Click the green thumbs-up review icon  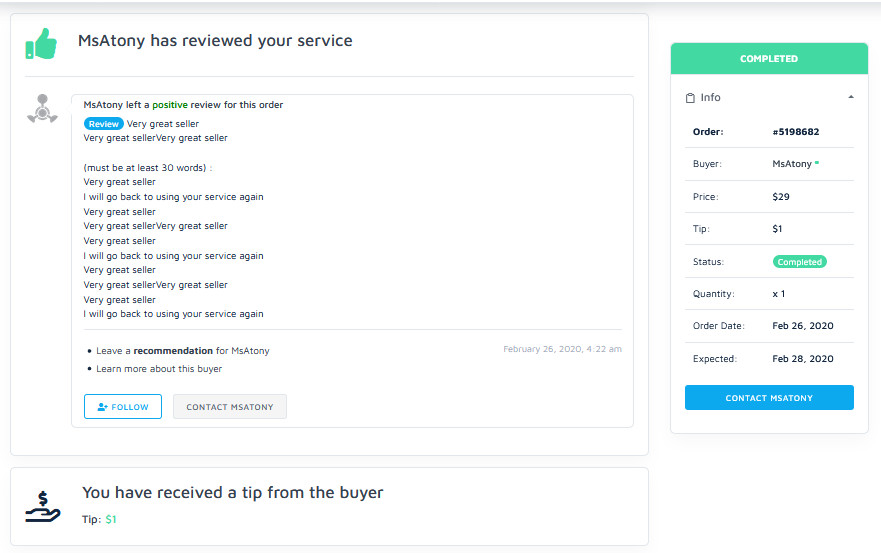pyautogui.click(x=41, y=43)
